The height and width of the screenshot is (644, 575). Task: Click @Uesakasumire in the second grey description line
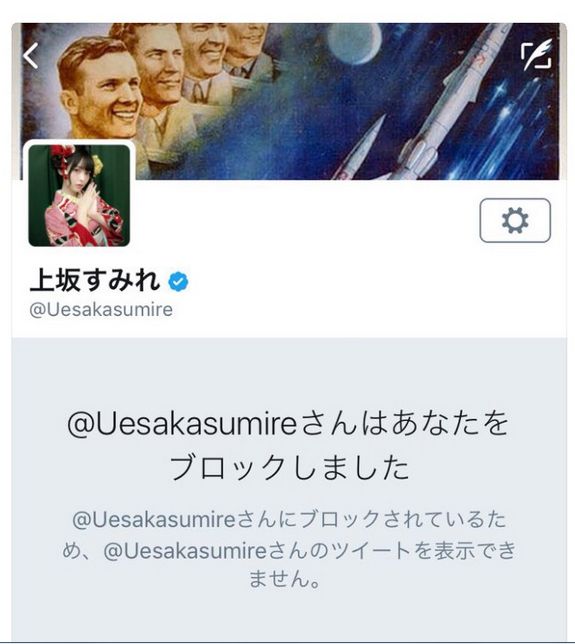point(185,550)
